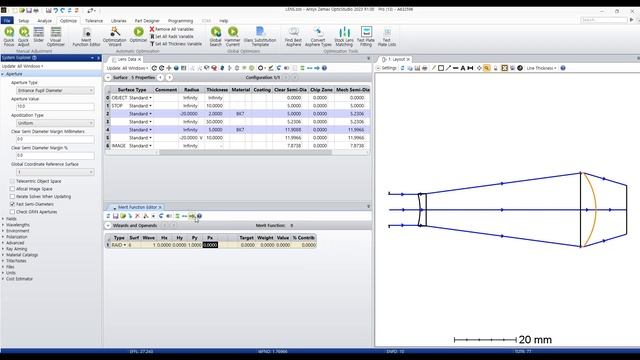The image size is (640, 360).
Task: Open Layout Settings button
Action: [387, 68]
